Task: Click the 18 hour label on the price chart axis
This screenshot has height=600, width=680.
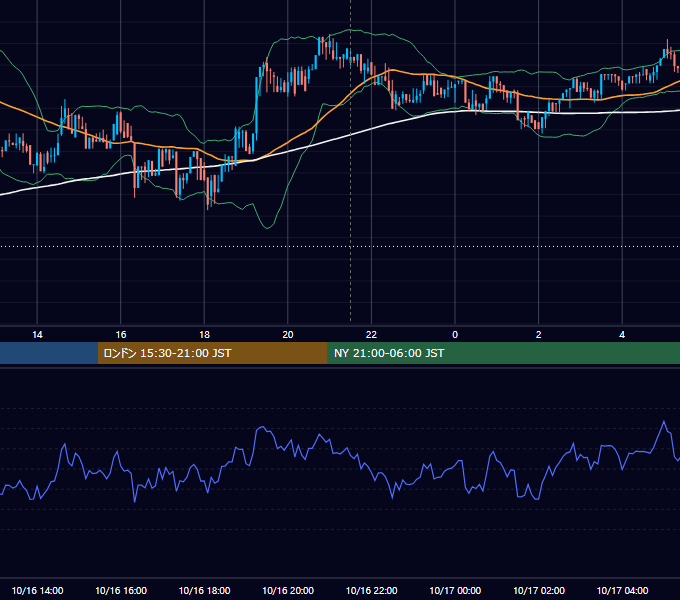Action: coord(204,335)
